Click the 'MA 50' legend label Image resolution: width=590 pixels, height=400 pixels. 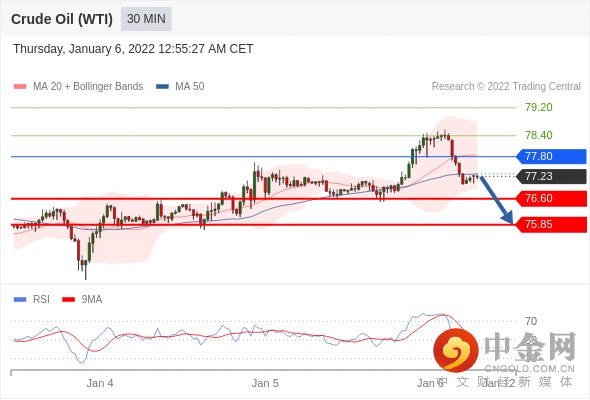(190, 87)
